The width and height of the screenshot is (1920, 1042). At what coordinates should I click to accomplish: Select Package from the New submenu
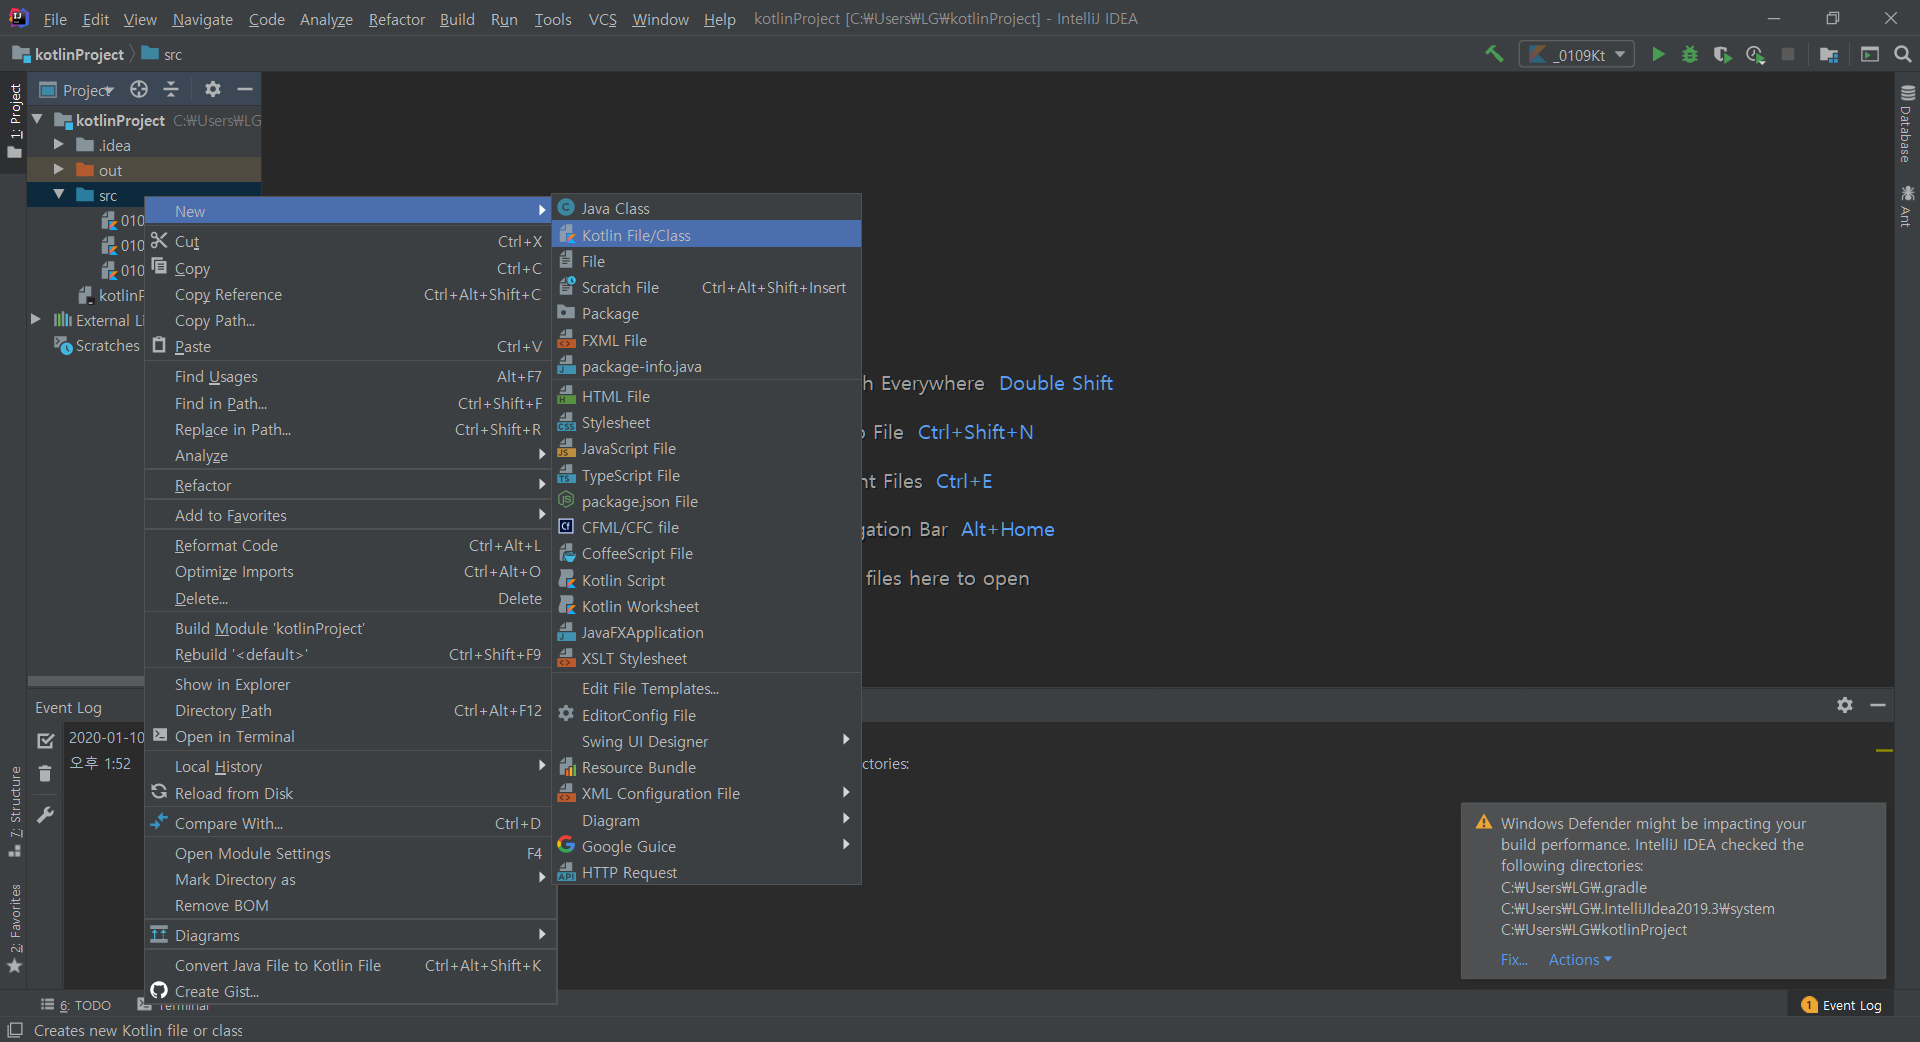click(706, 313)
